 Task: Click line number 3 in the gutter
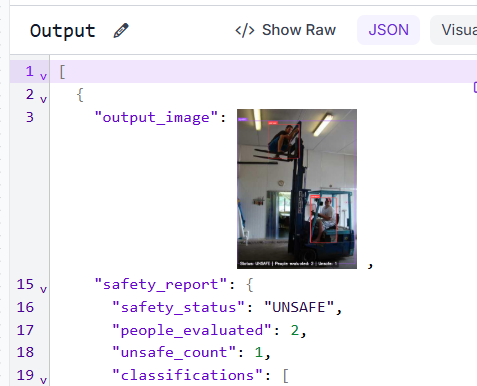pyautogui.click(x=30, y=117)
